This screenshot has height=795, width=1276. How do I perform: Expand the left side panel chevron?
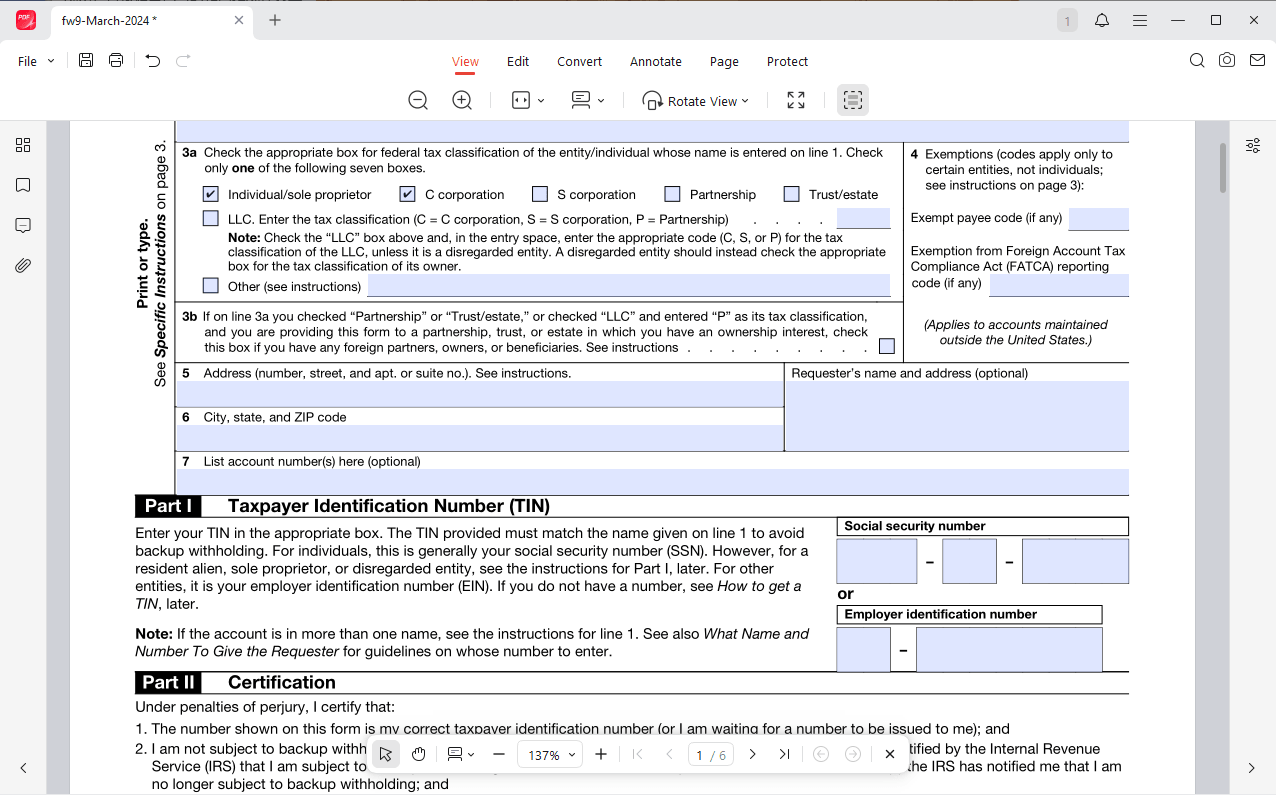(x=23, y=768)
